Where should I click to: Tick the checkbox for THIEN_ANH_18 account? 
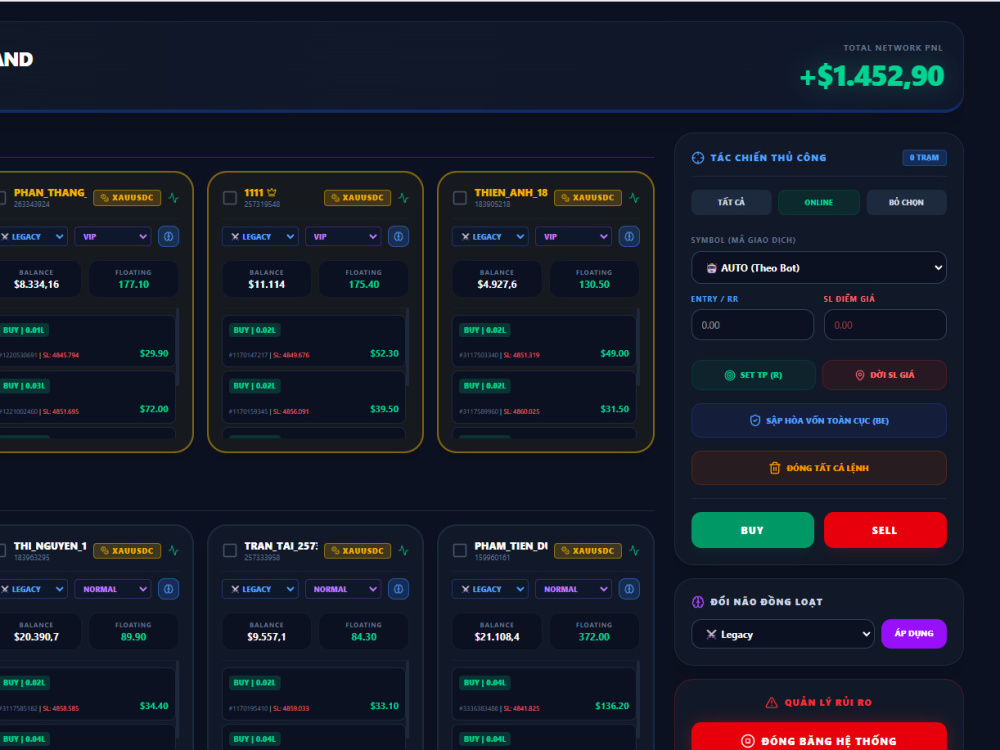tap(460, 198)
